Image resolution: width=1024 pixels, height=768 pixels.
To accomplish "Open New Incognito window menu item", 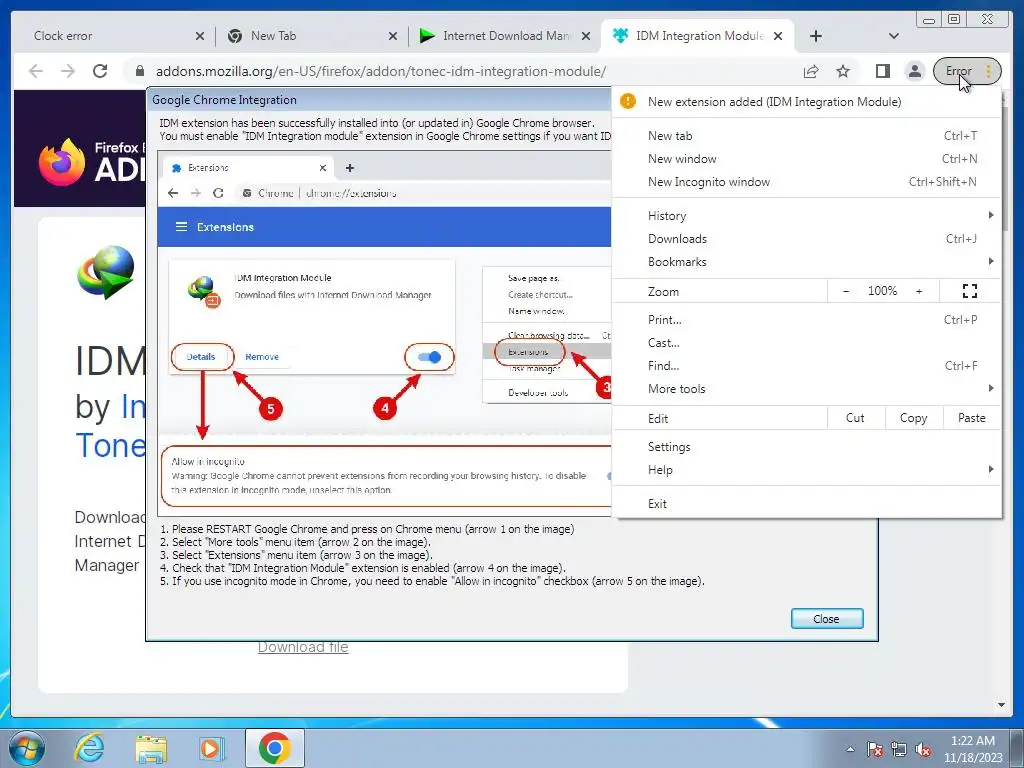I will point(806,182).
